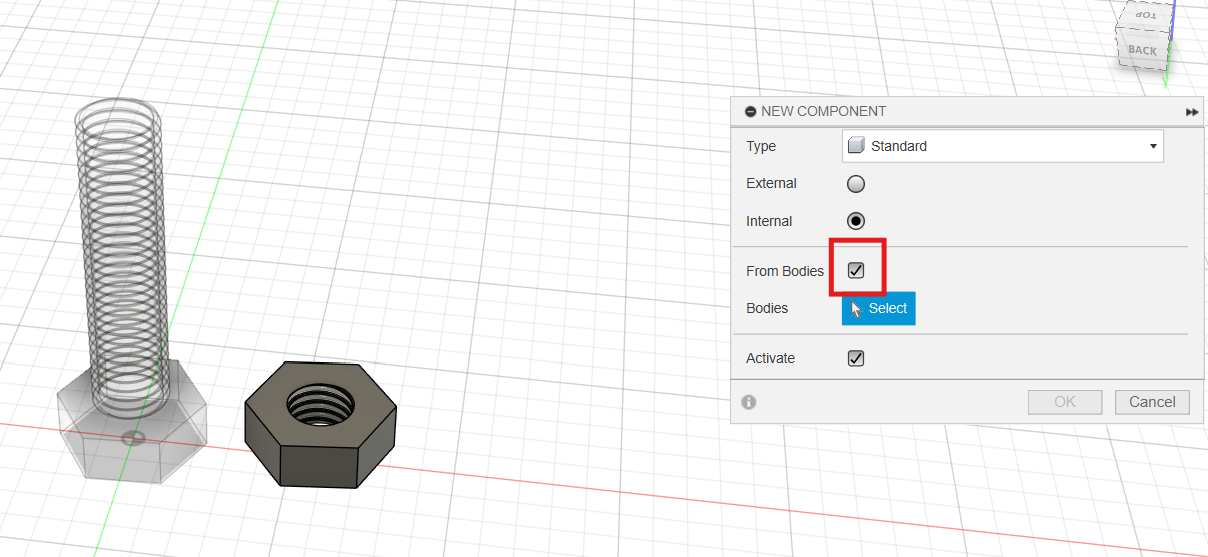This screenshot has width=1208, height=557.
Task: Select the Internal radio button
Action: click(x=856, y=221)
